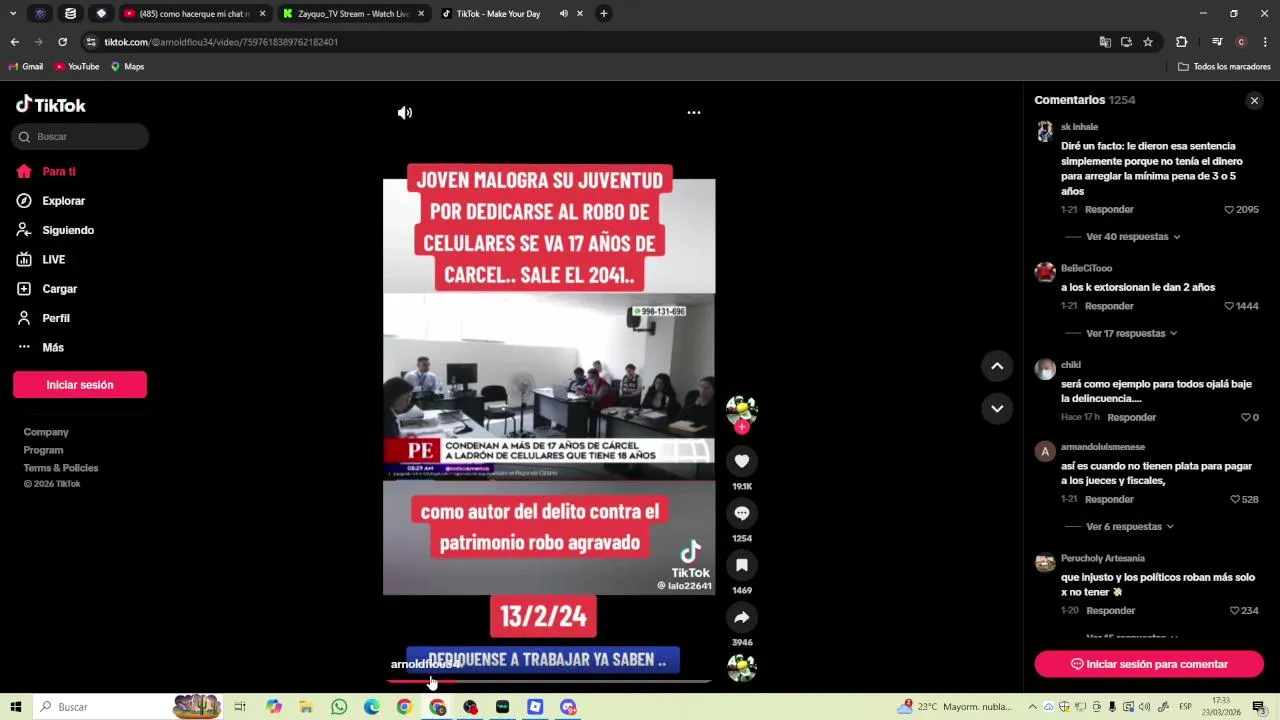1280x720 pixels.
Task: Open the tab search dropdown arrow
Action: click(x=14, y=14)
